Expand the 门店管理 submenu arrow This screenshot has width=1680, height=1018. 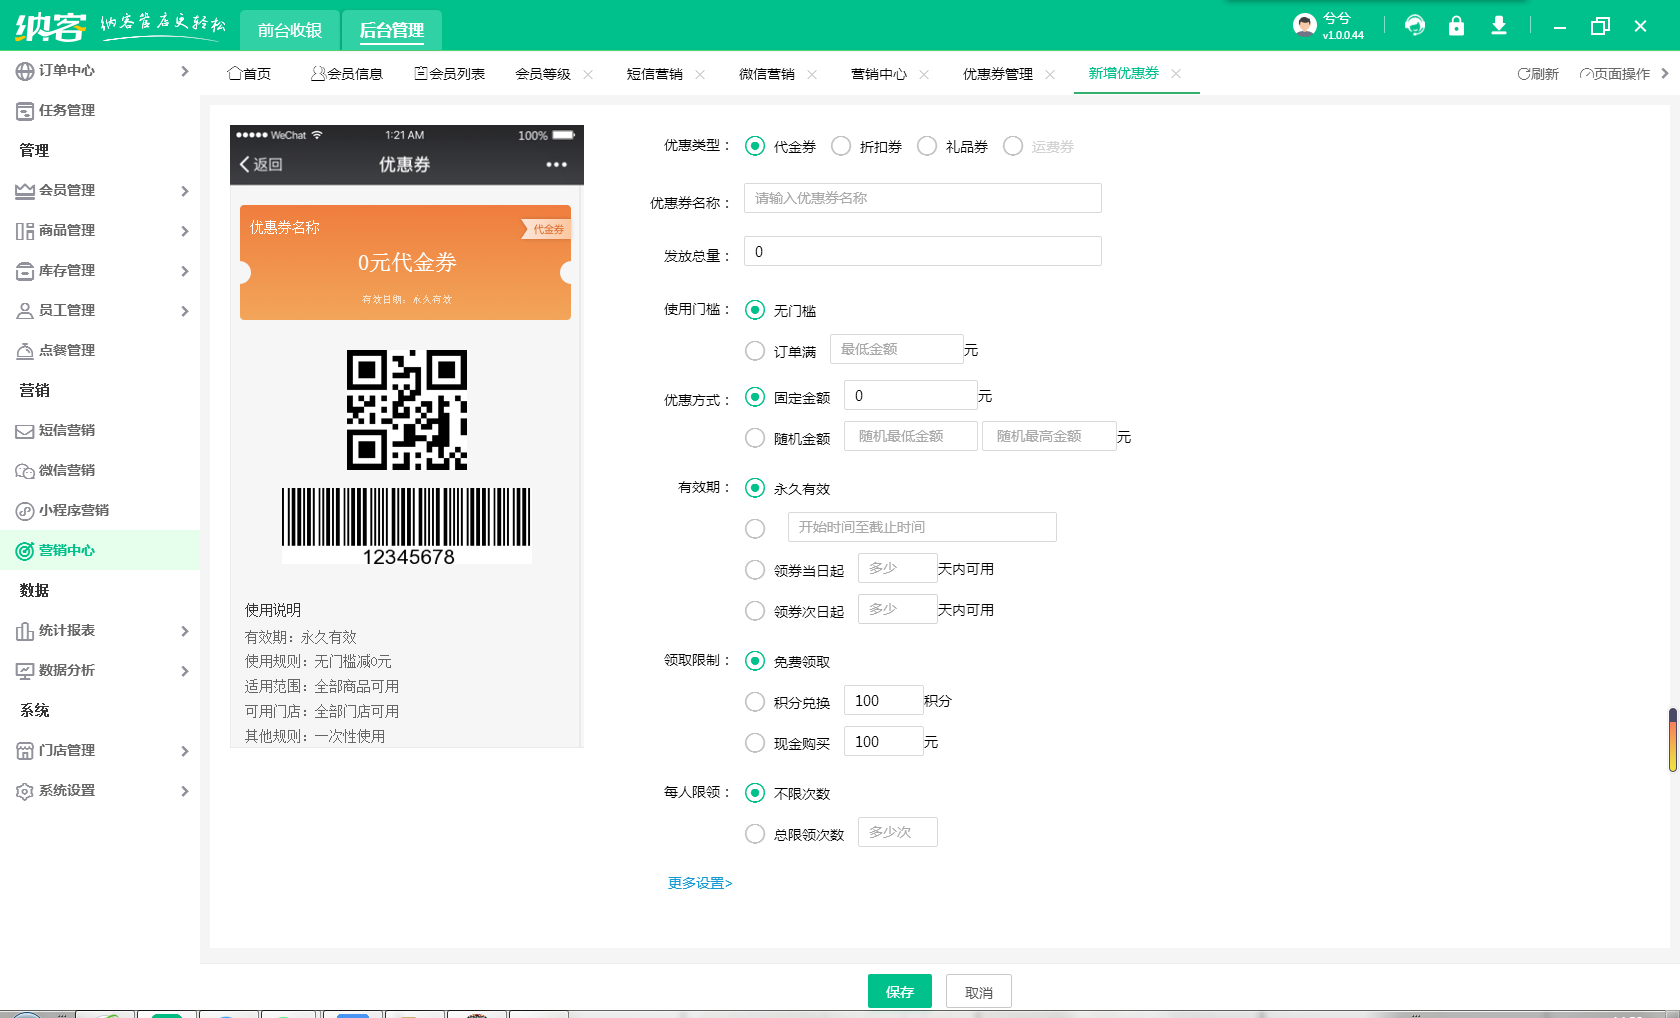point(185,751)
